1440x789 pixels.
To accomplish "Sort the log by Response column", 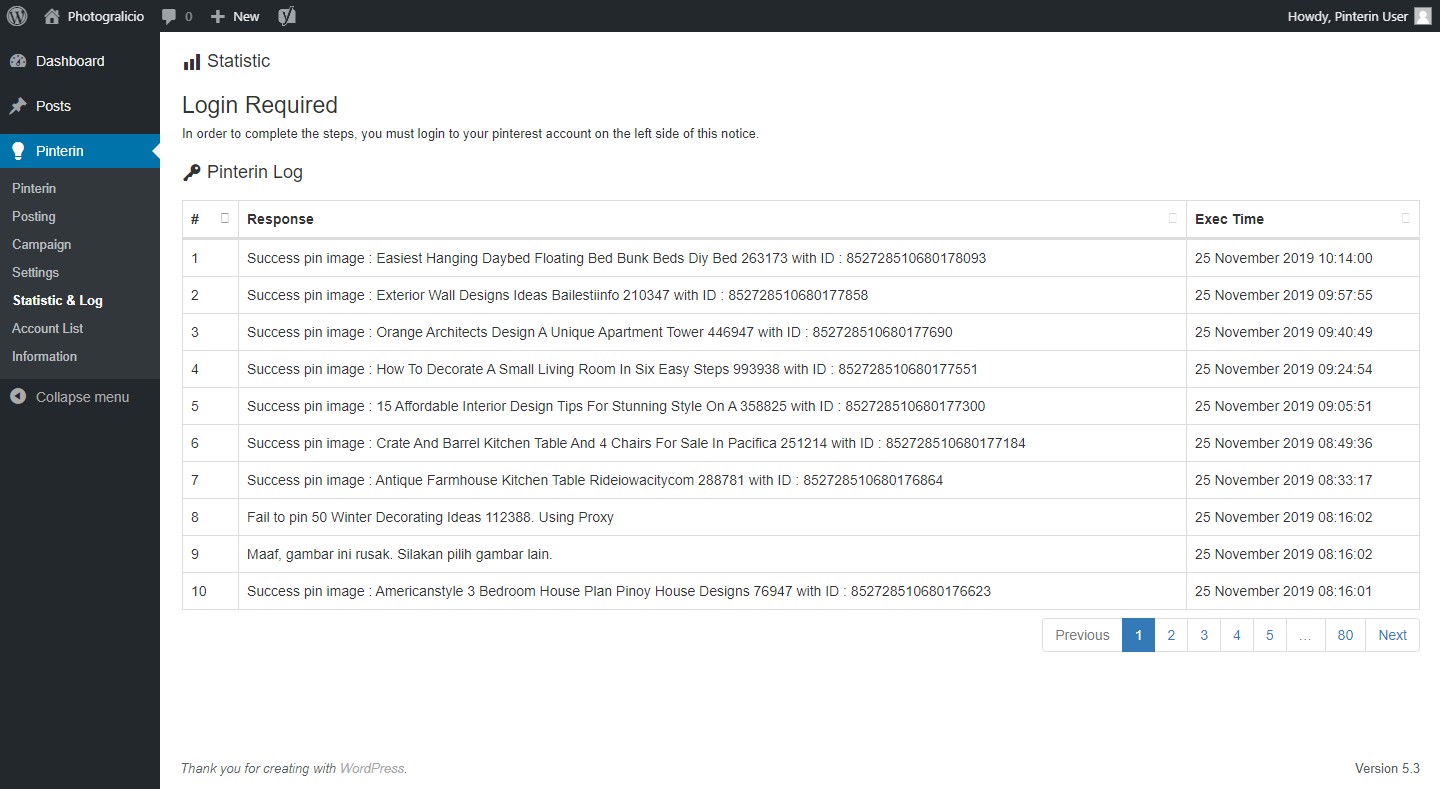I will (712, 219).
